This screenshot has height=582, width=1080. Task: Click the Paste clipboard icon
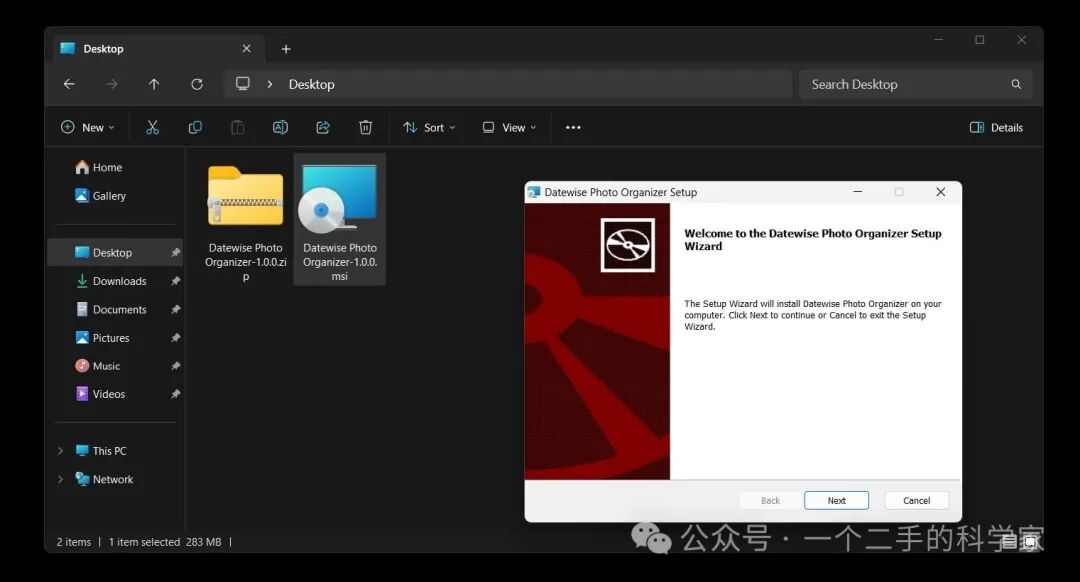[x=238, y=127]
